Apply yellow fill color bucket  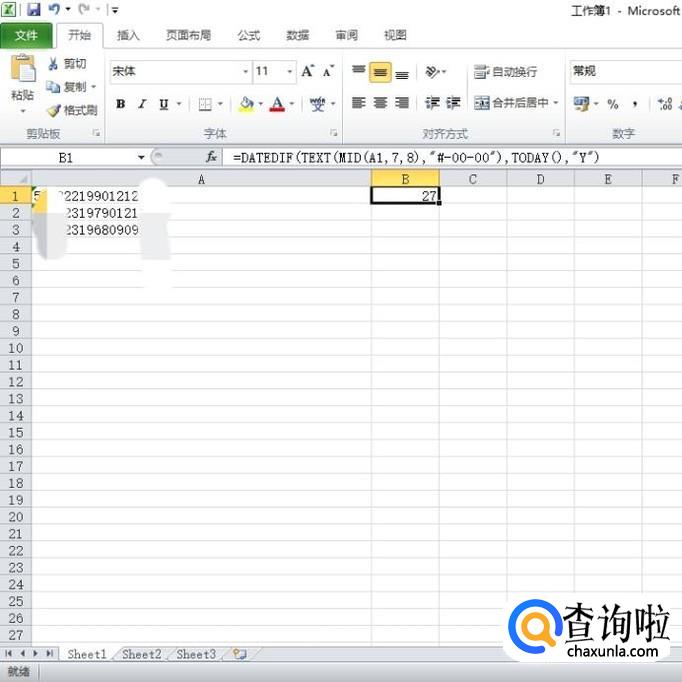[x=246, y=104]
